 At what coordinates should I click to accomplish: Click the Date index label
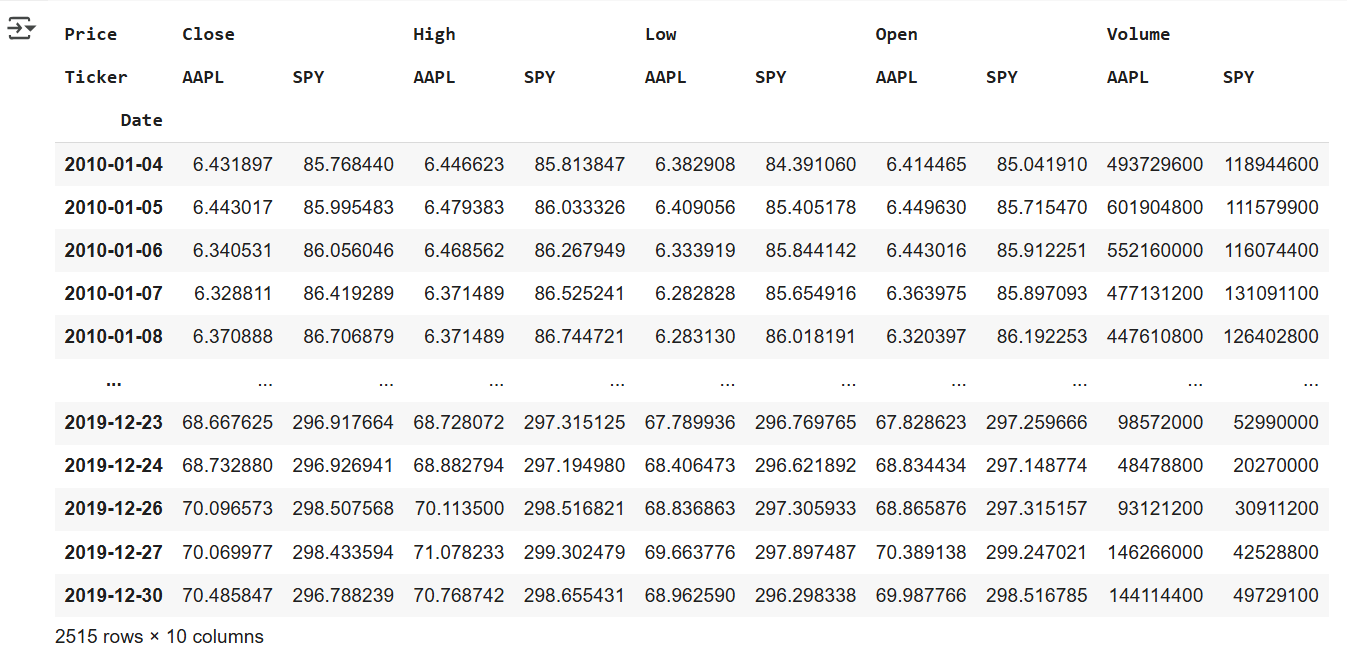coord(141,120)
